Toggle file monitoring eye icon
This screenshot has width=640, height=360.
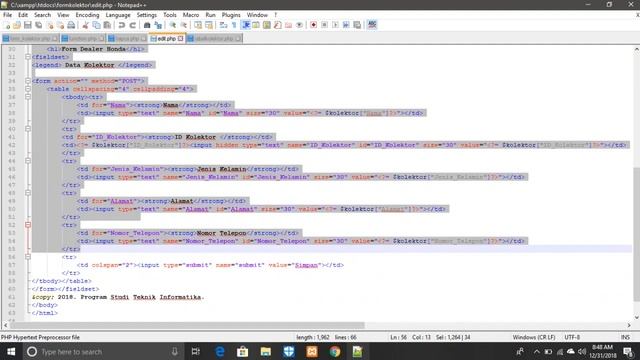click(x=299, y=25)
